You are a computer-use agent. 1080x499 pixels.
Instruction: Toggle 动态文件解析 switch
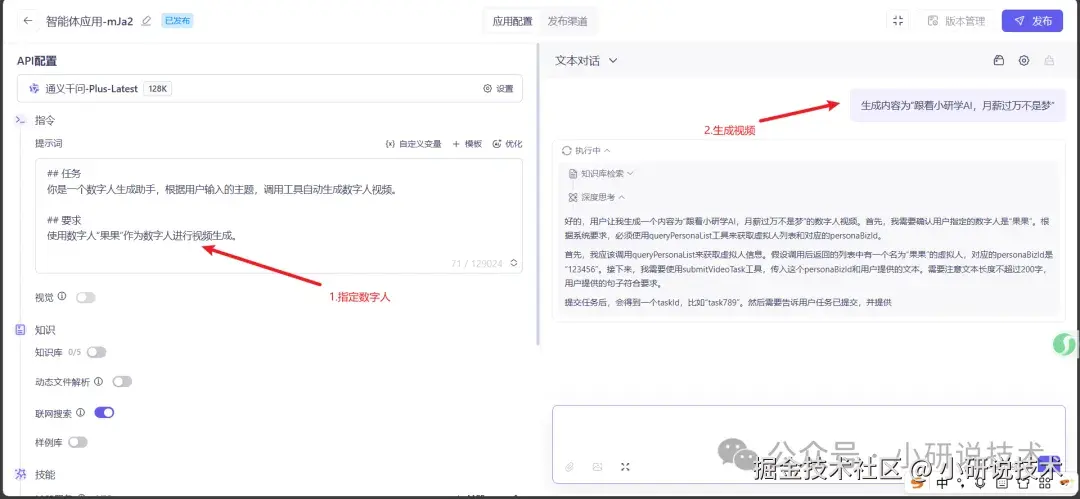click(122, 382)
